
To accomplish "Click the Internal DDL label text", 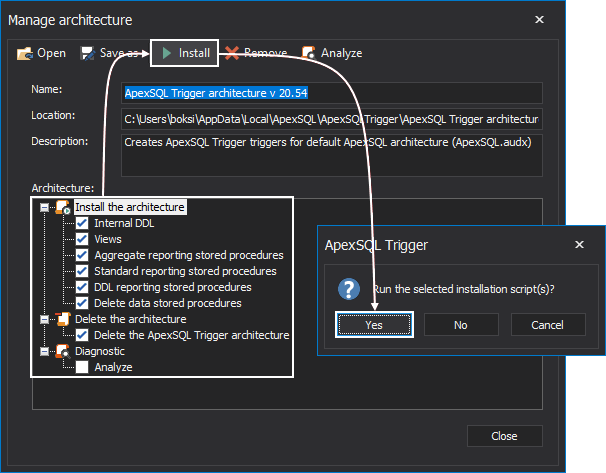I will 124,223.
